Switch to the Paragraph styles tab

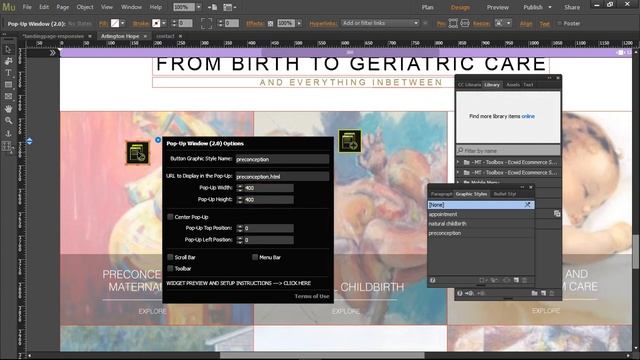[x=441, y=194]
